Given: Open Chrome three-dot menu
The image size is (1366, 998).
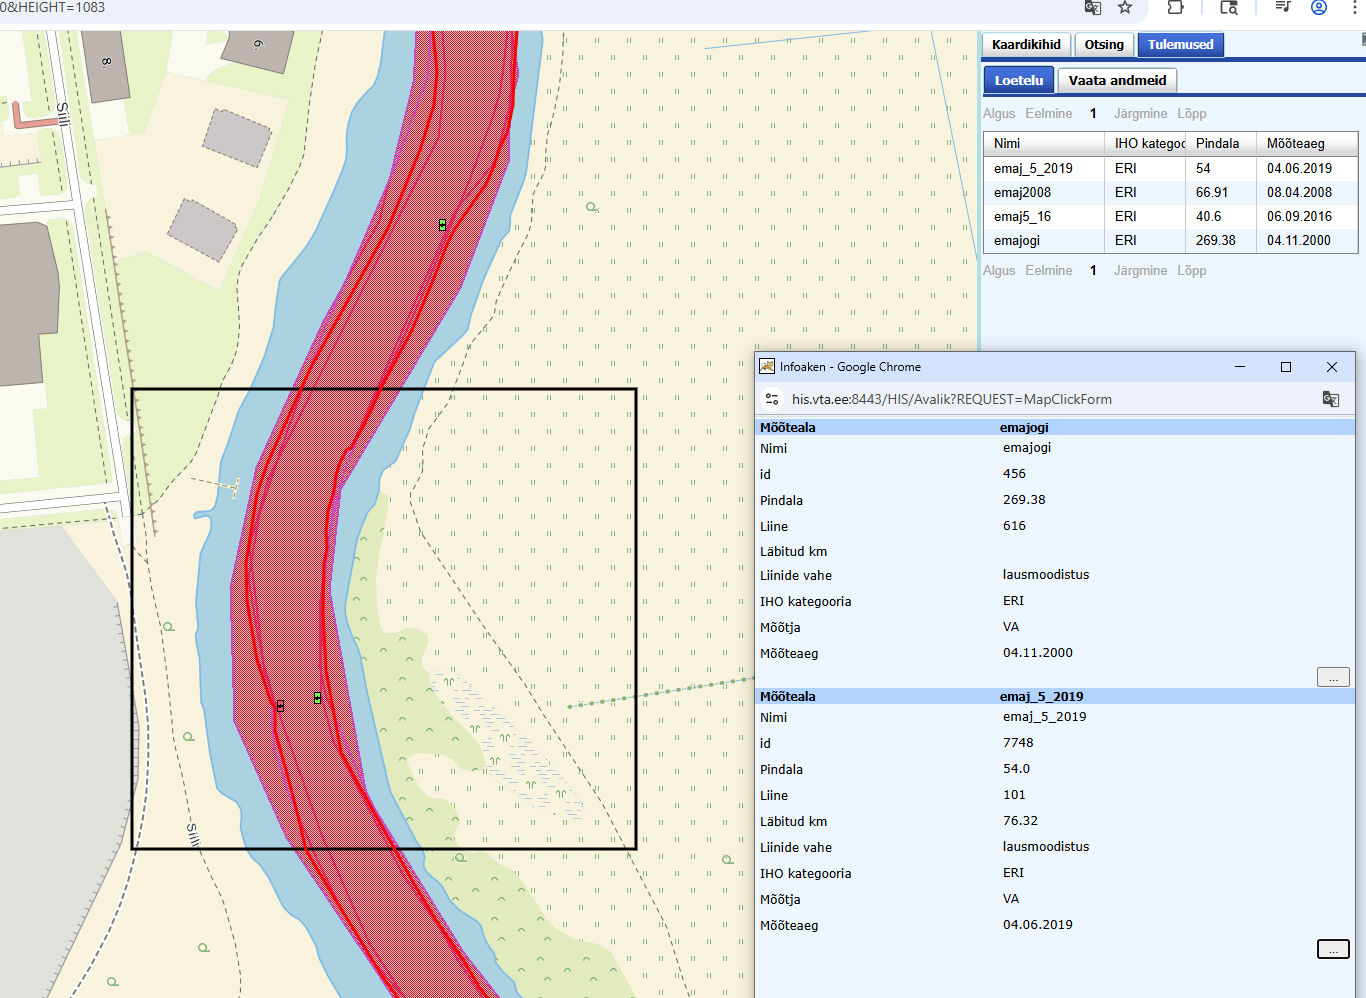Looking at the screenshot, I should pyautogui.click(x=1355, y=8).
